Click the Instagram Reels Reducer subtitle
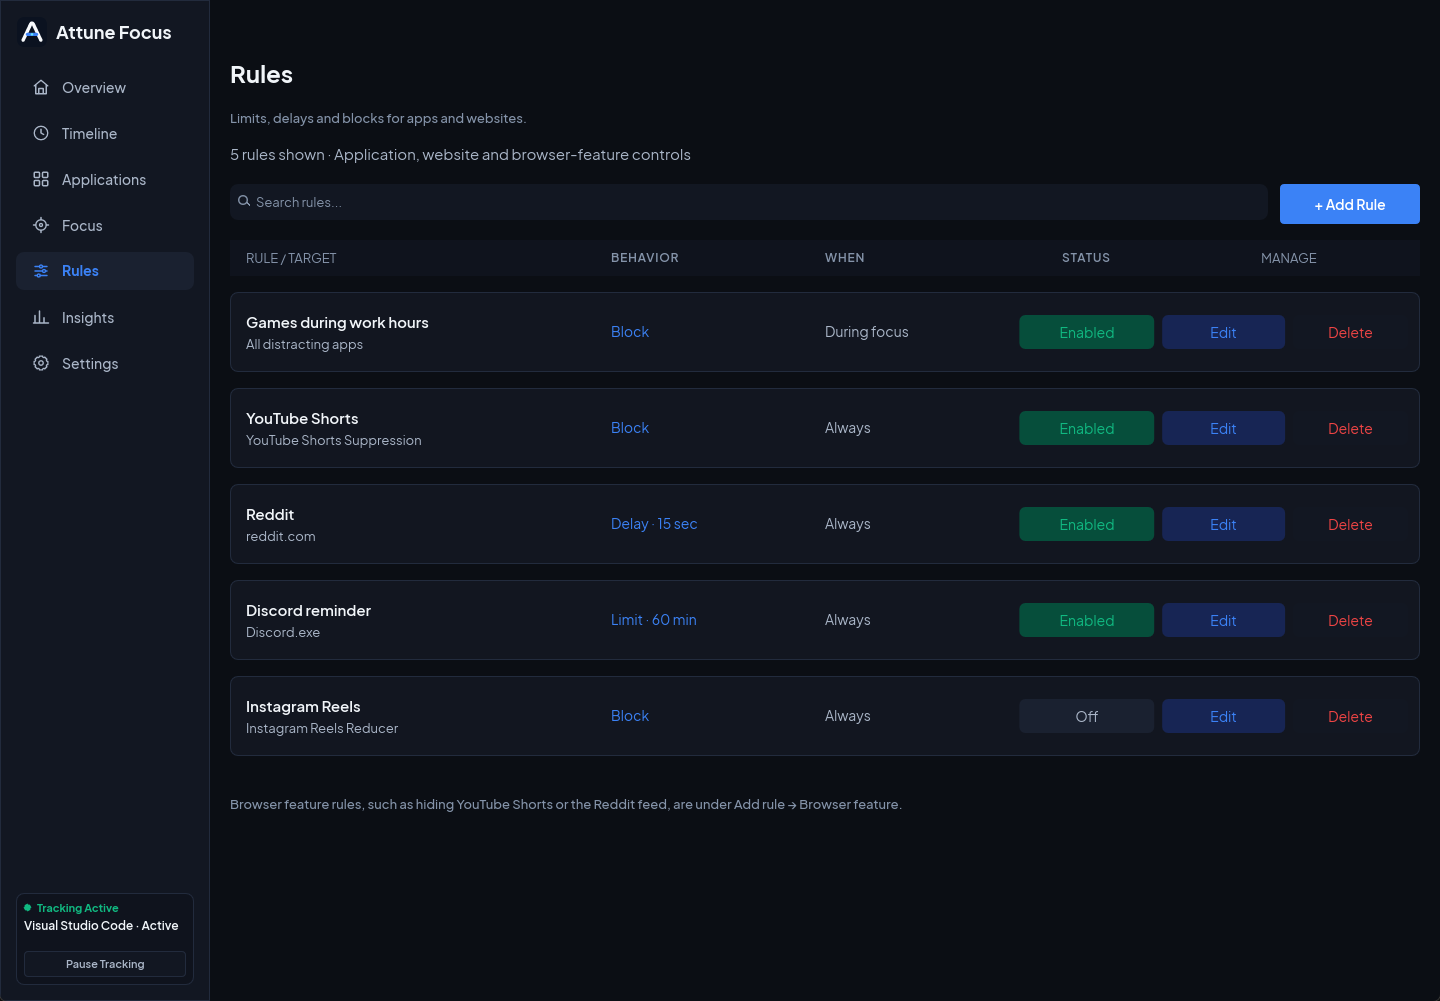The height and width of the screenshot is (1001, 1440). coord(322,728)
